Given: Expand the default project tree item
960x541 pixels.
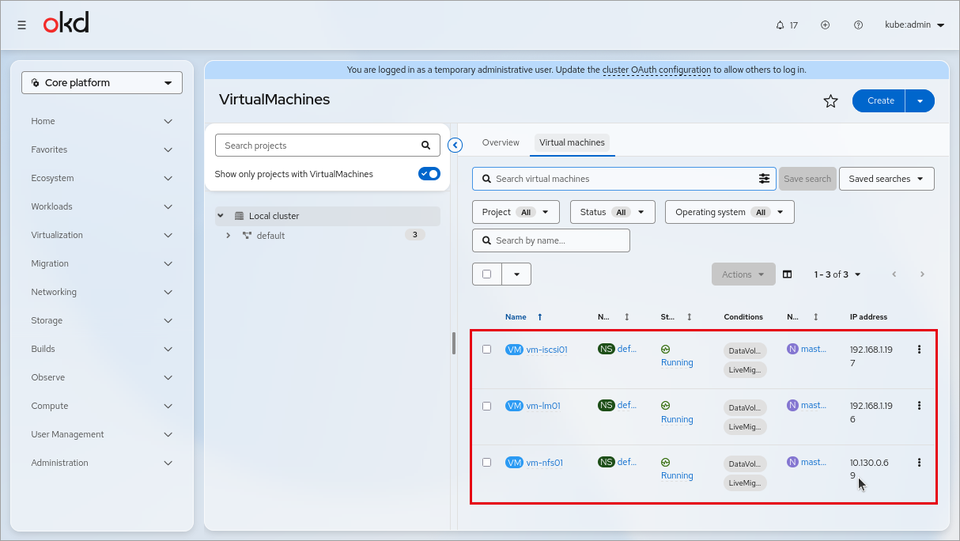Looking at the screenshot, I should [x=228, y=236].
